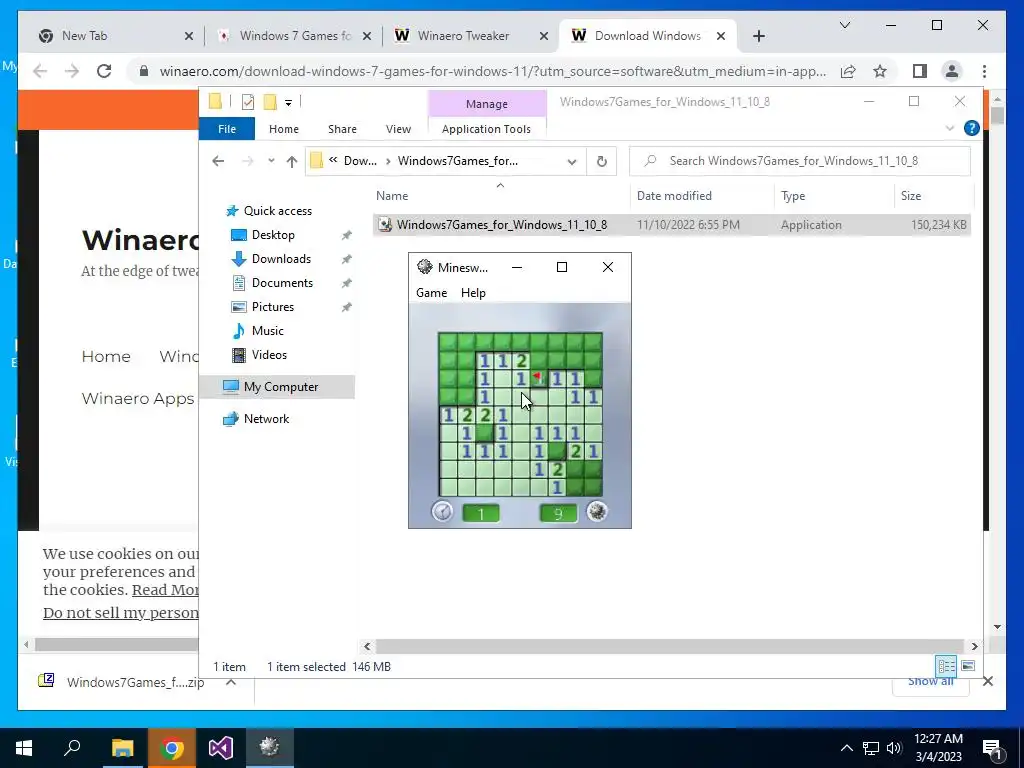Click the Explorer up-one-level arrow
Screen dimensions: 1024x768
[x=292, y=161]
